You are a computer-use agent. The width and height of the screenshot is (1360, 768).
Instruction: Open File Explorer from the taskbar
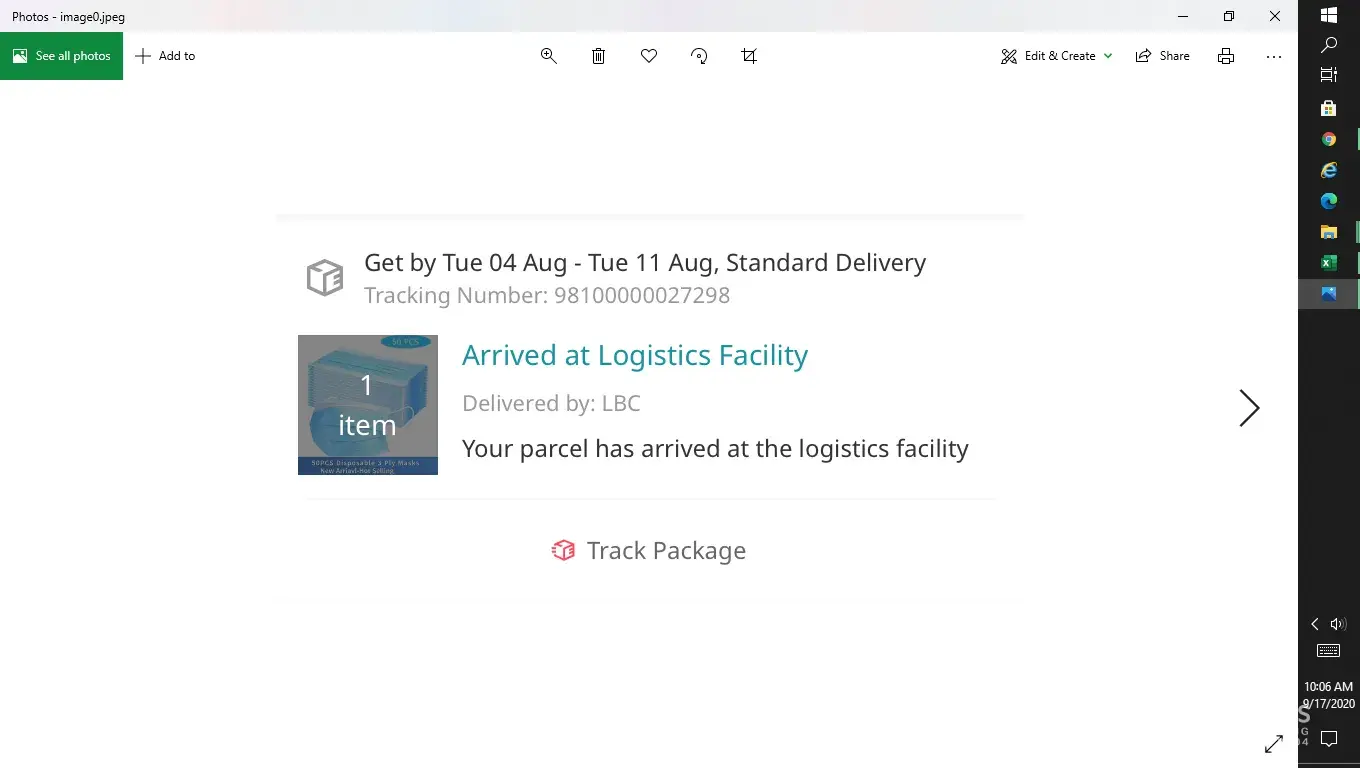[1329, 232]
